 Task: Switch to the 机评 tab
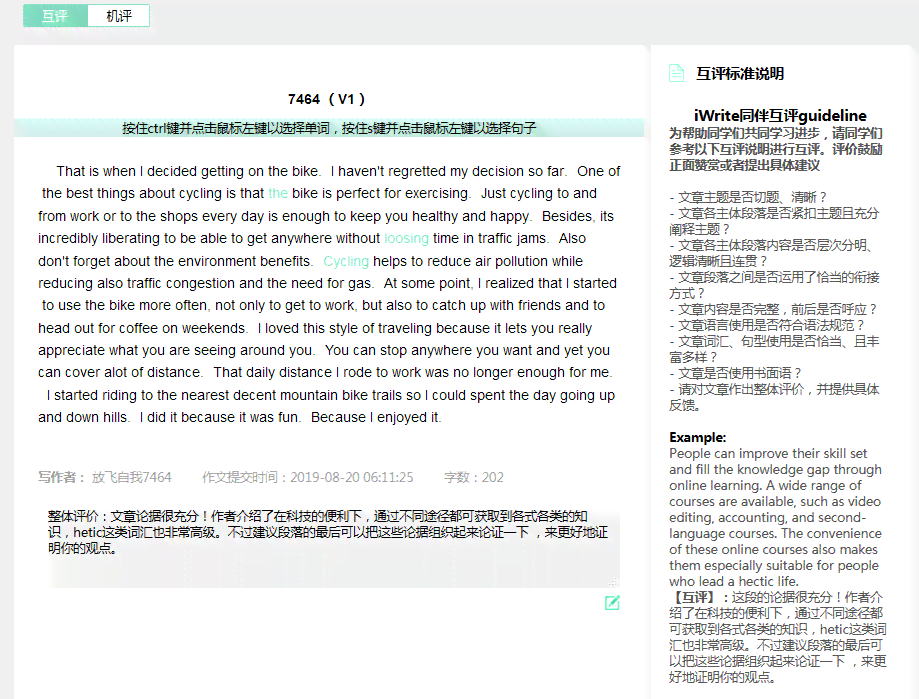[x=118, y=16]
